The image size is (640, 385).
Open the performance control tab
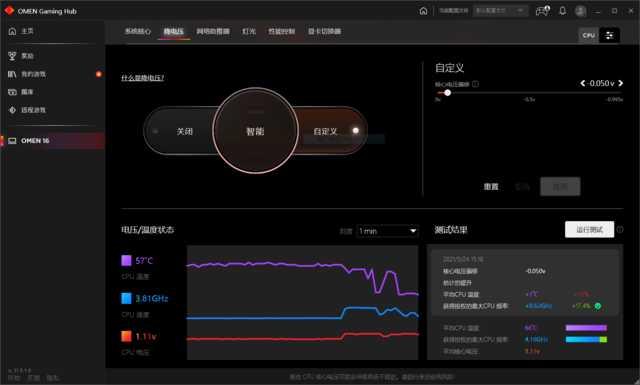pos(281,31)
